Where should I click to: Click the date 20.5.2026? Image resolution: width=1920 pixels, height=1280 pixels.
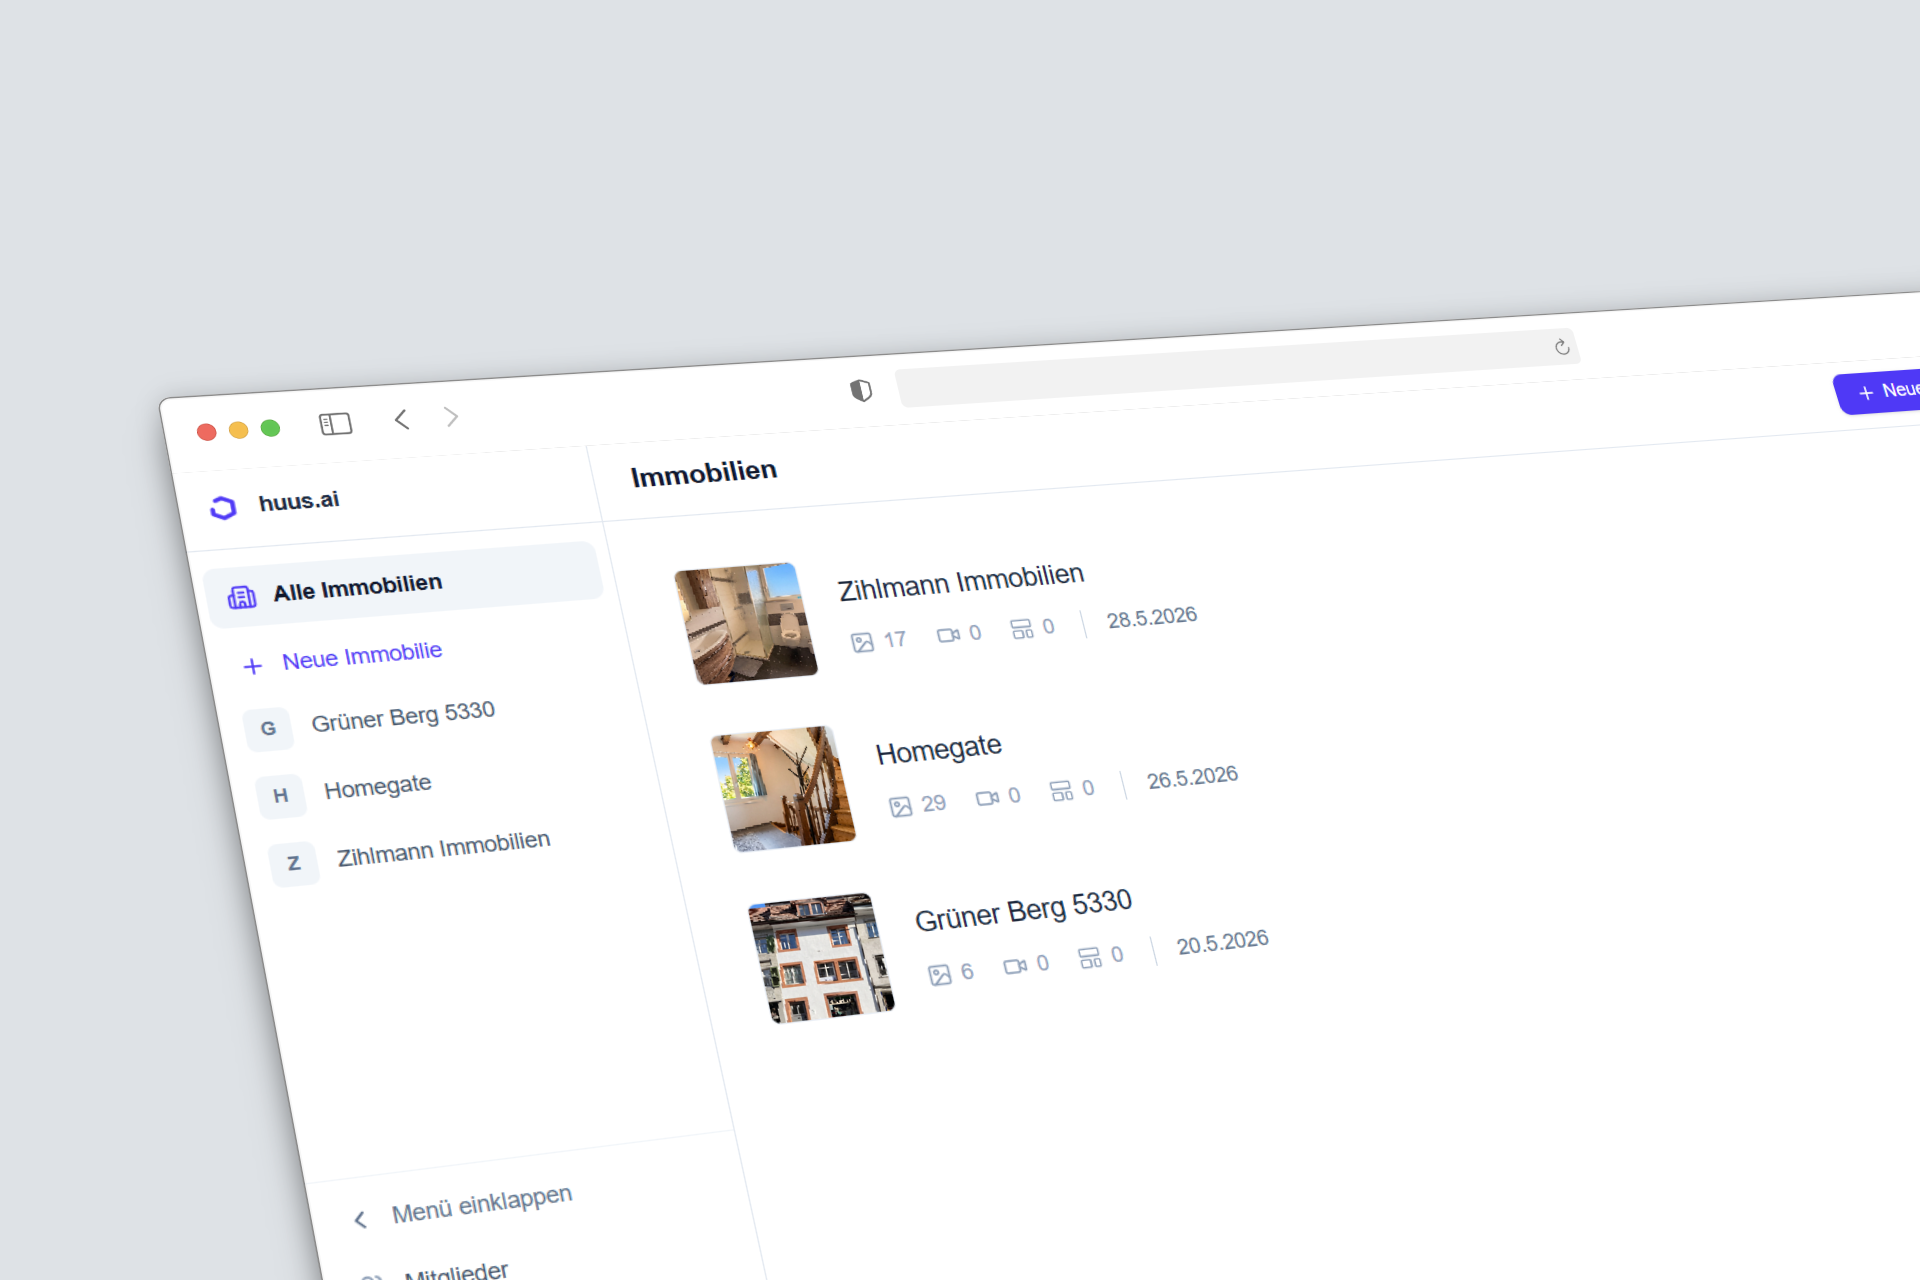tap(1223, 942)
